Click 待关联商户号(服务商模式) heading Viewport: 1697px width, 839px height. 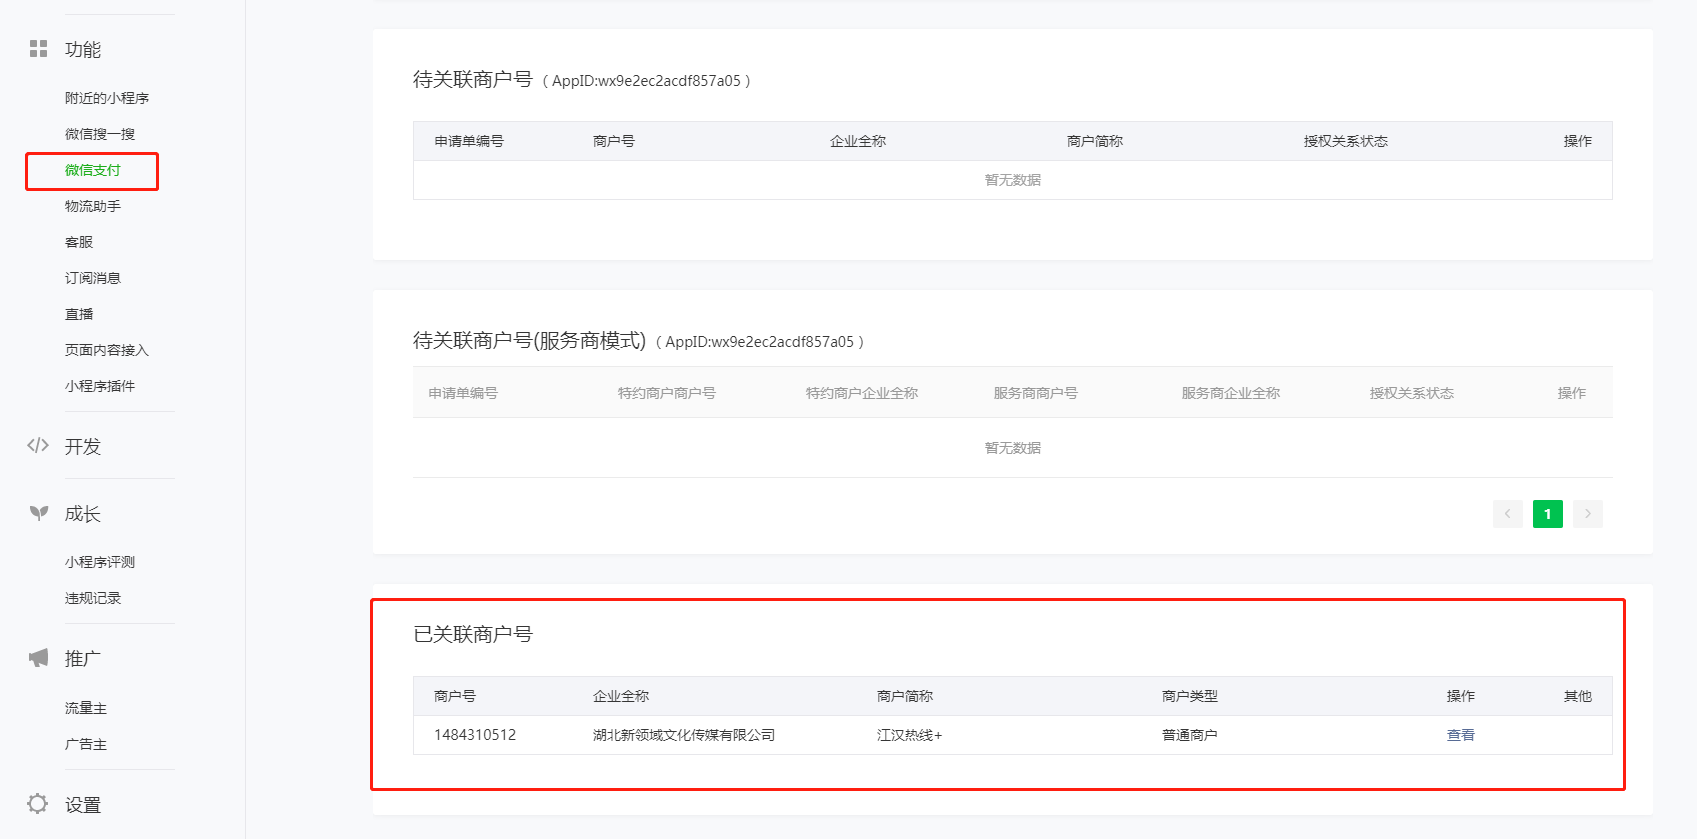[x=530, y=341]
